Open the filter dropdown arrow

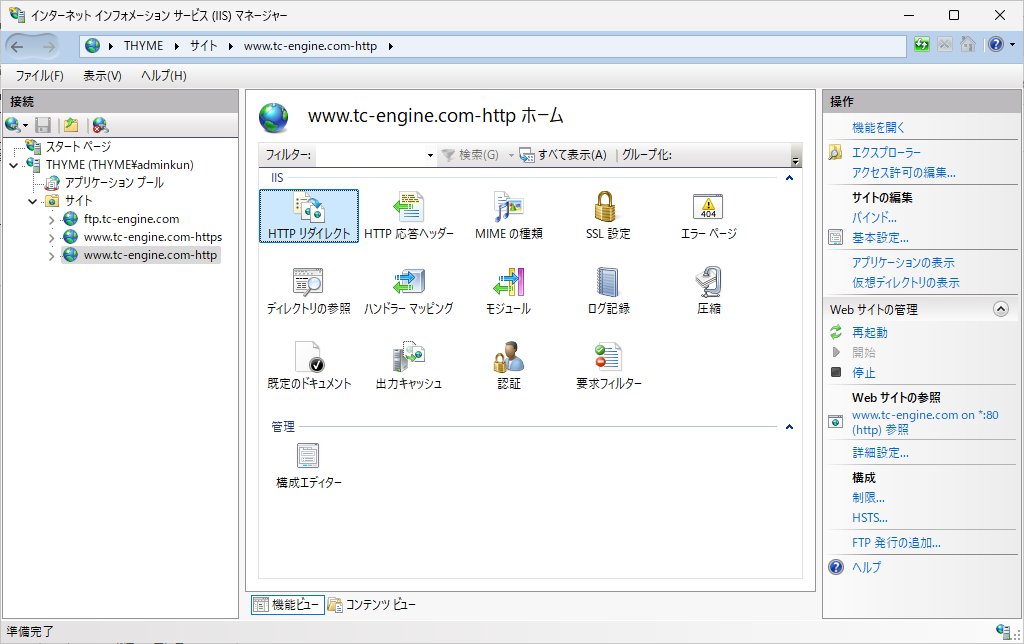pyautogui.click(x=430, y=155)
